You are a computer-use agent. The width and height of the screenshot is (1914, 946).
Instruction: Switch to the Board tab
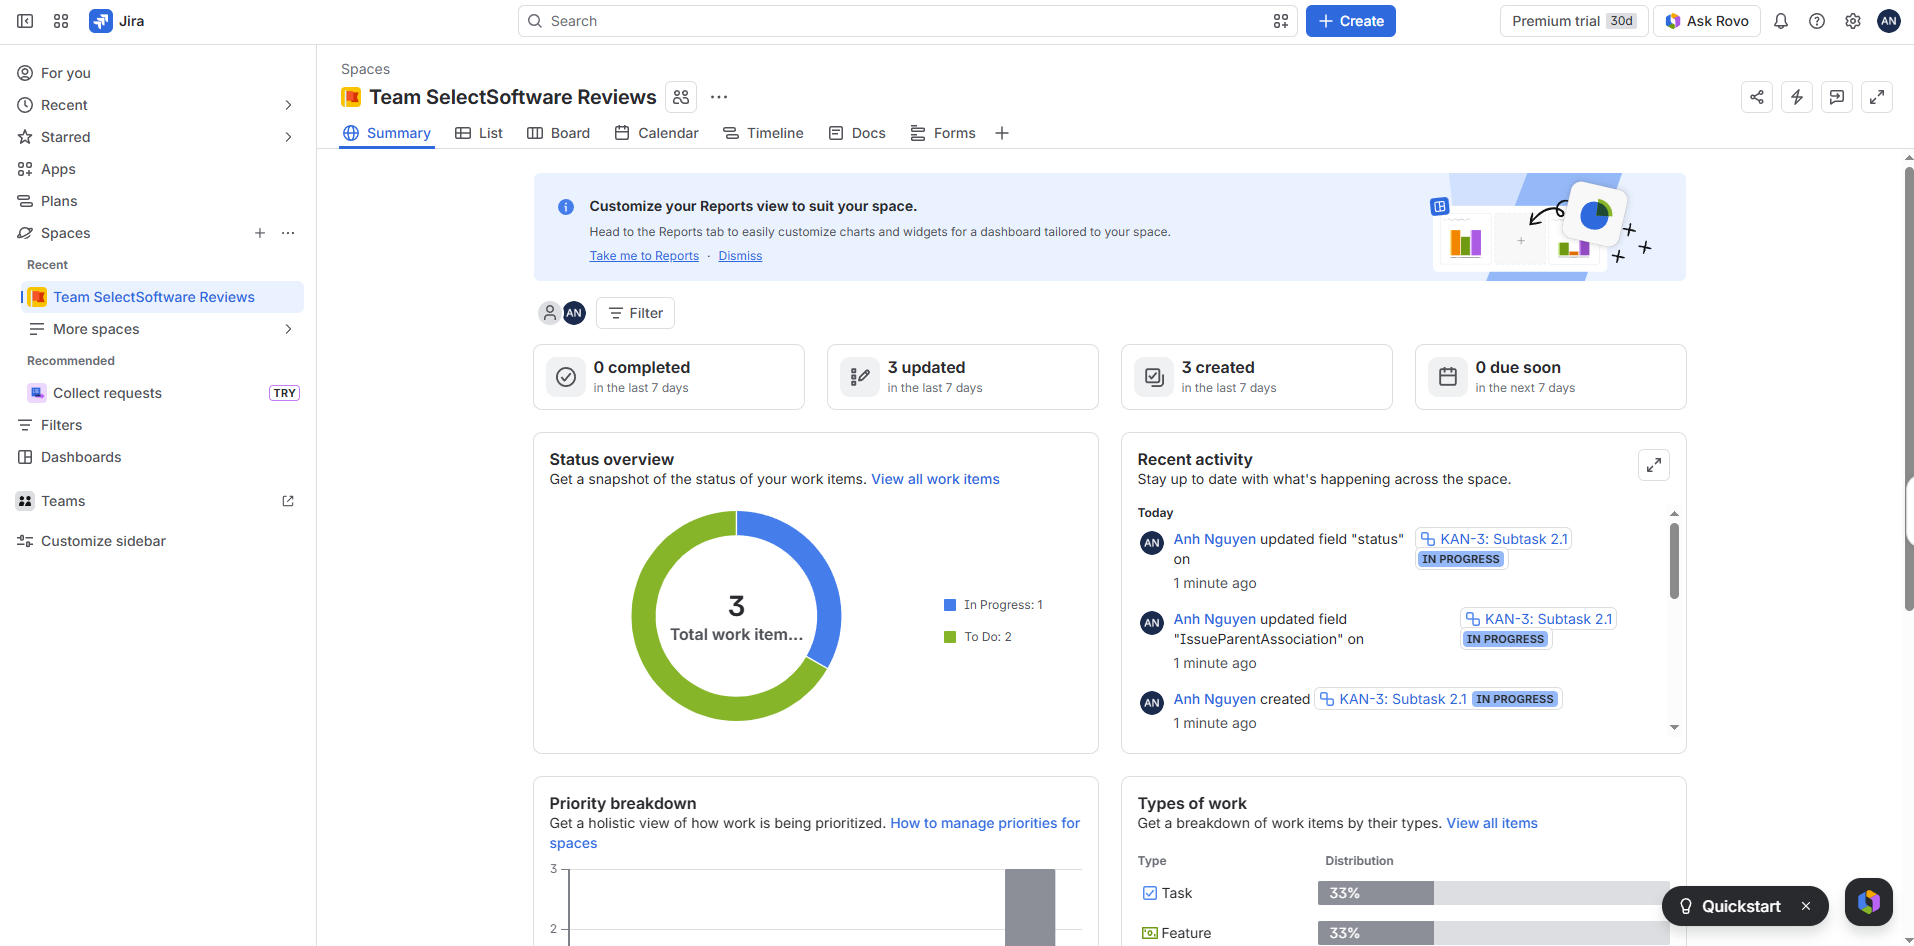click(x=559, y=133)
